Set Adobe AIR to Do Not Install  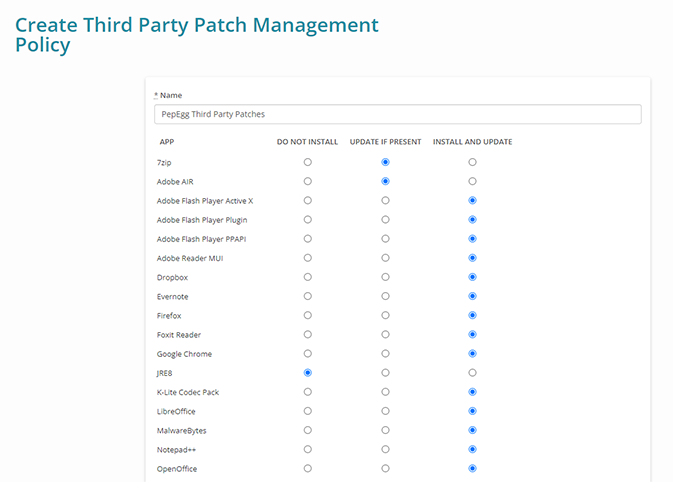pyautogui.click(x=308, y=181)
